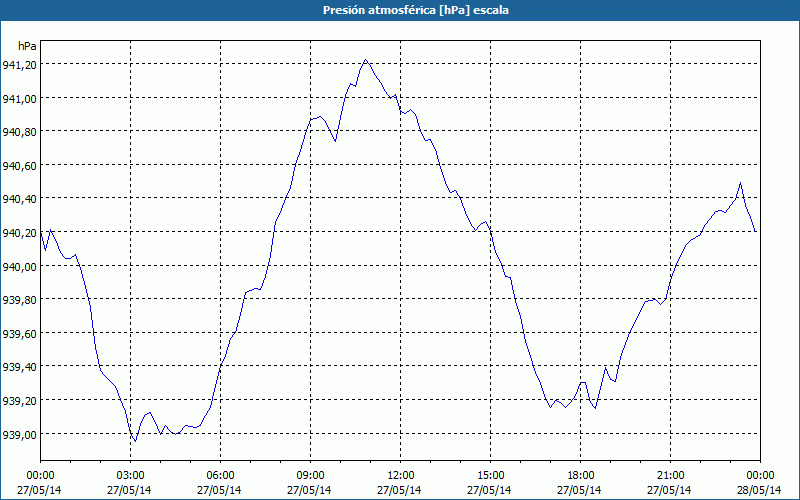
Task: Click the 941,20 axis value
Action: click(19, 64)
